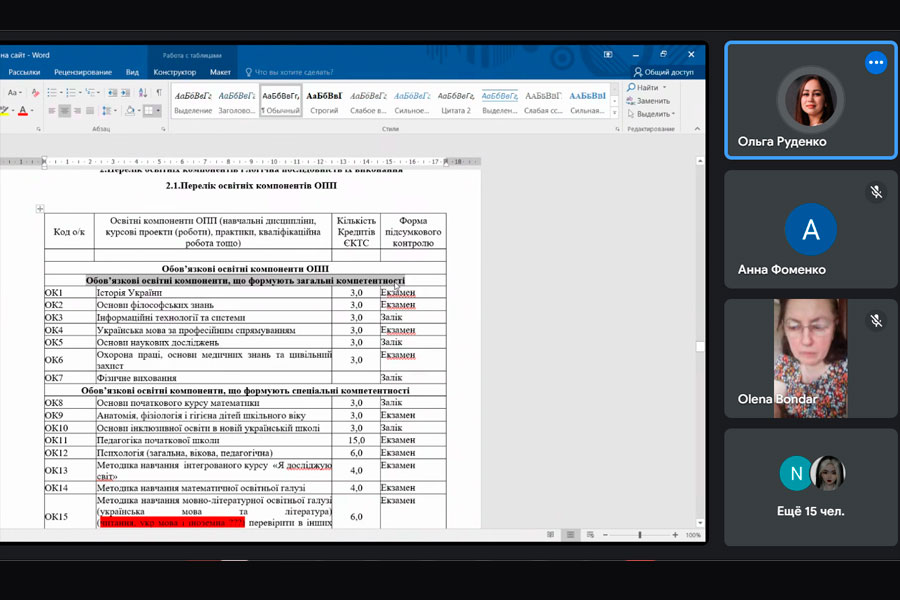Image resolution: width=900 pixels, height=600 pixels.
Task: Click the increase indent icon
Action: (127, 92)
